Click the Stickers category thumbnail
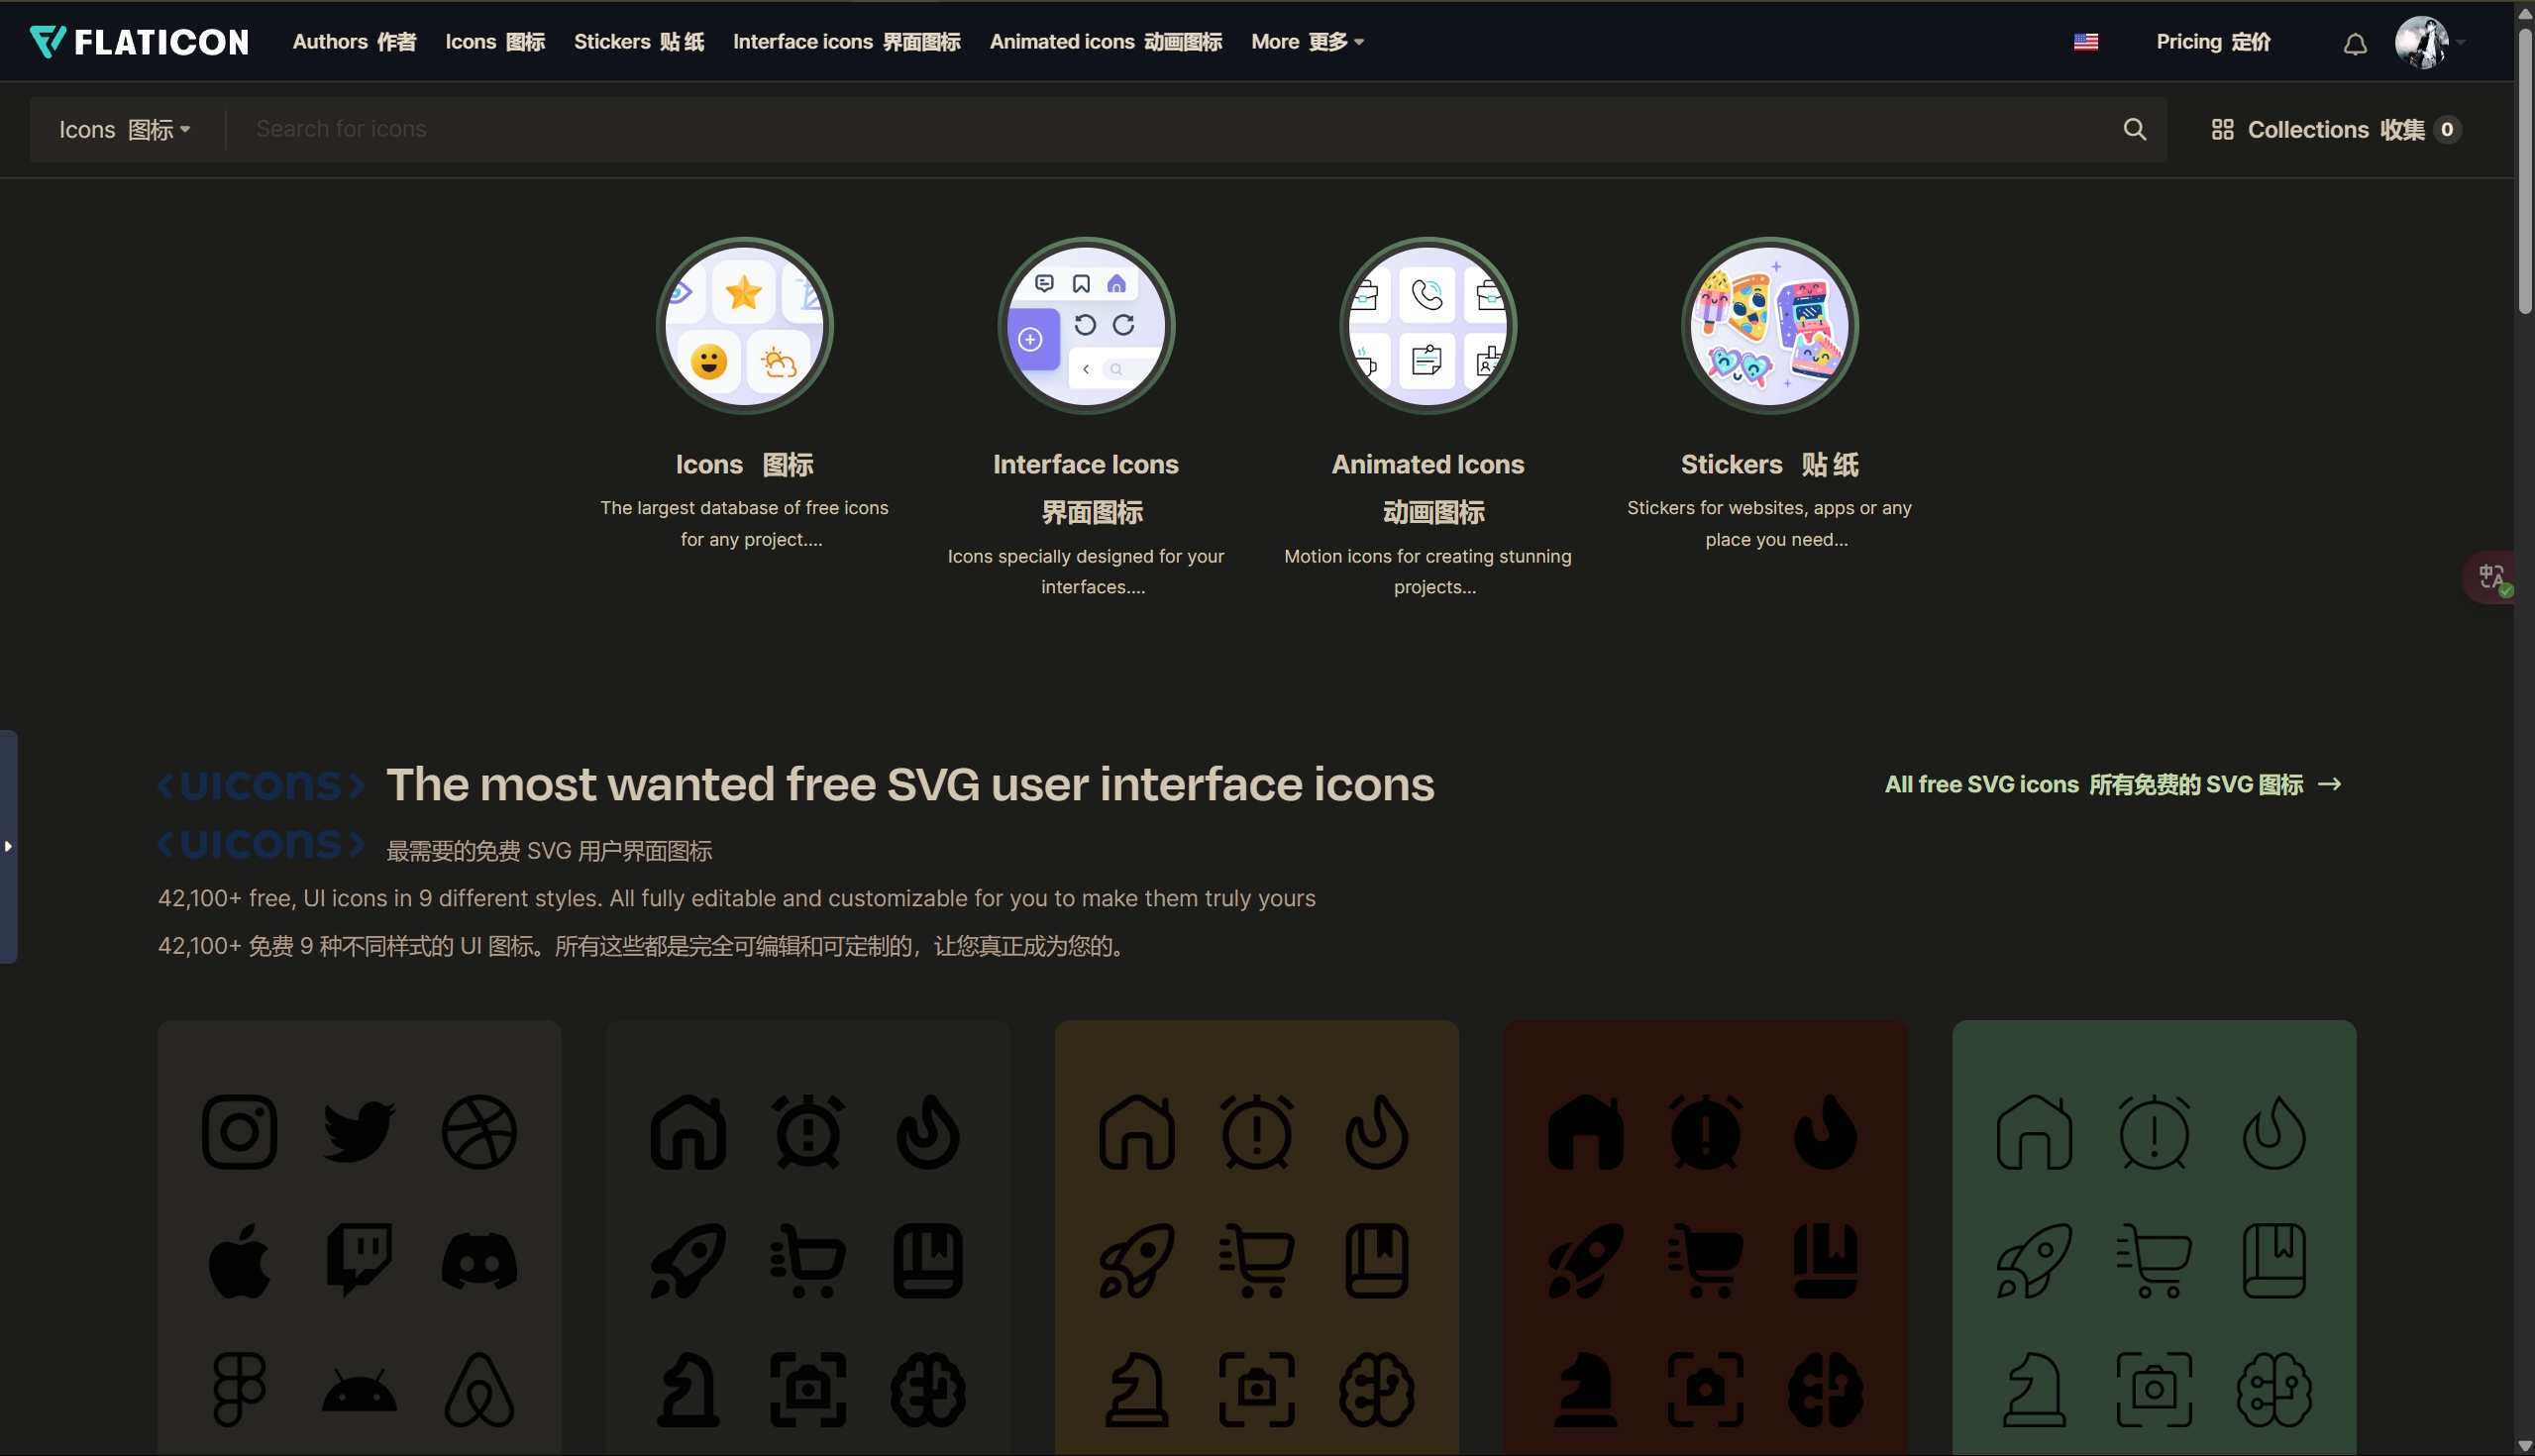The height and width of the screenshot is (1456, 2535). coord(1769,326)
